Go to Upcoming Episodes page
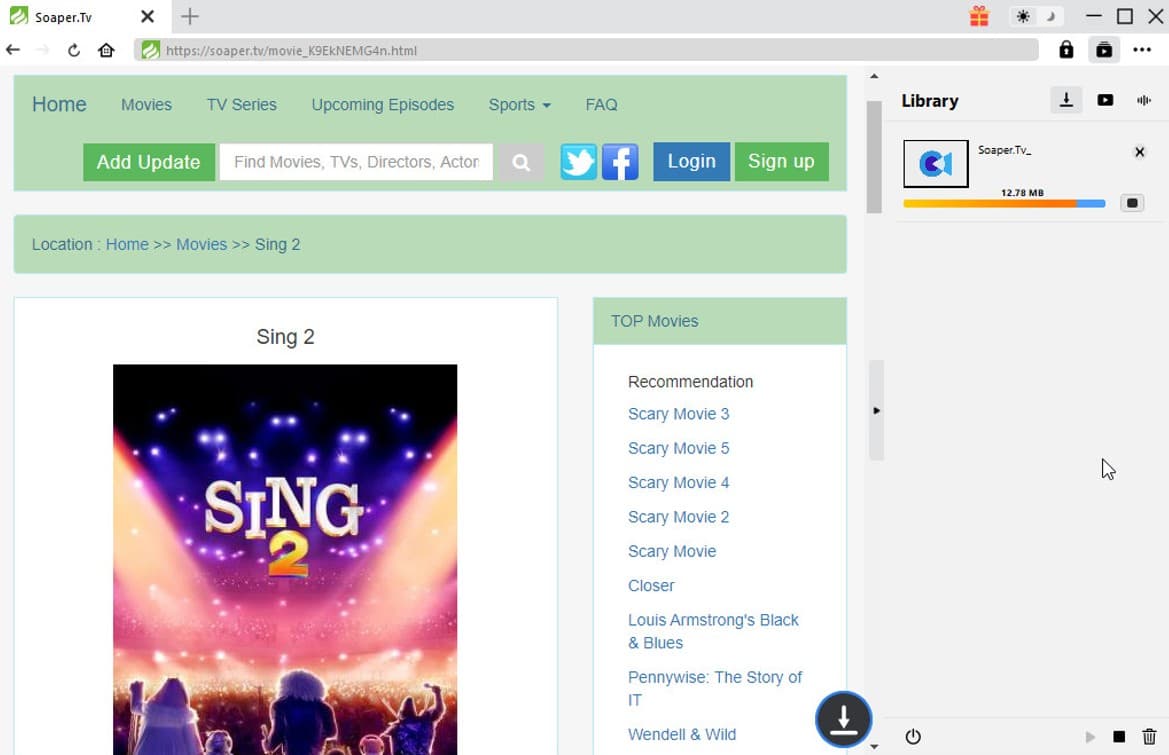 pyautogui.click(x=382, y=105)
